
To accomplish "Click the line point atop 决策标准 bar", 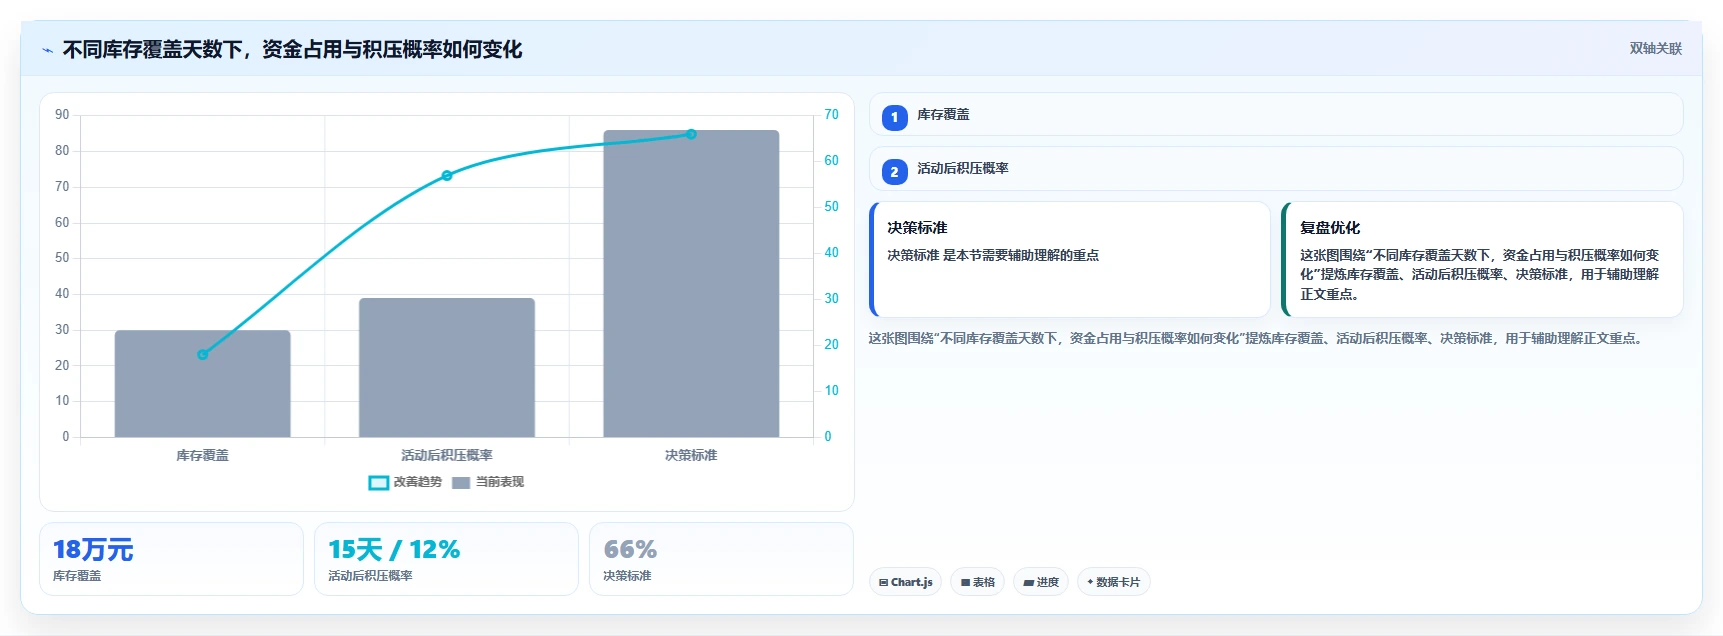I will tap(691, 134).
